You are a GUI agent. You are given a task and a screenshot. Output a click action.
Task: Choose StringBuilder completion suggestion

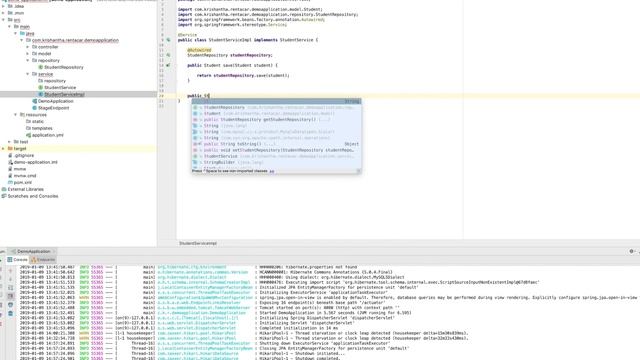coord(276,162)
